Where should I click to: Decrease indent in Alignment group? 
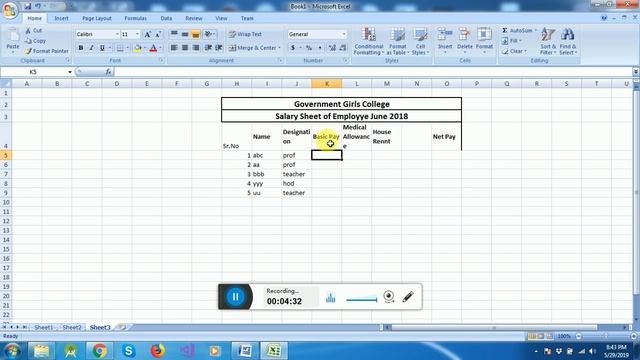208,48
